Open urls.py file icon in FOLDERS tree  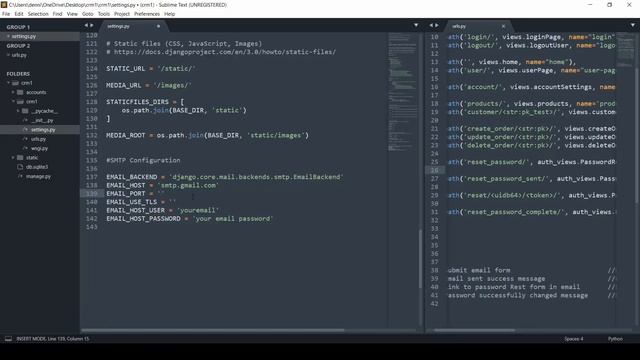pos(25,139)
